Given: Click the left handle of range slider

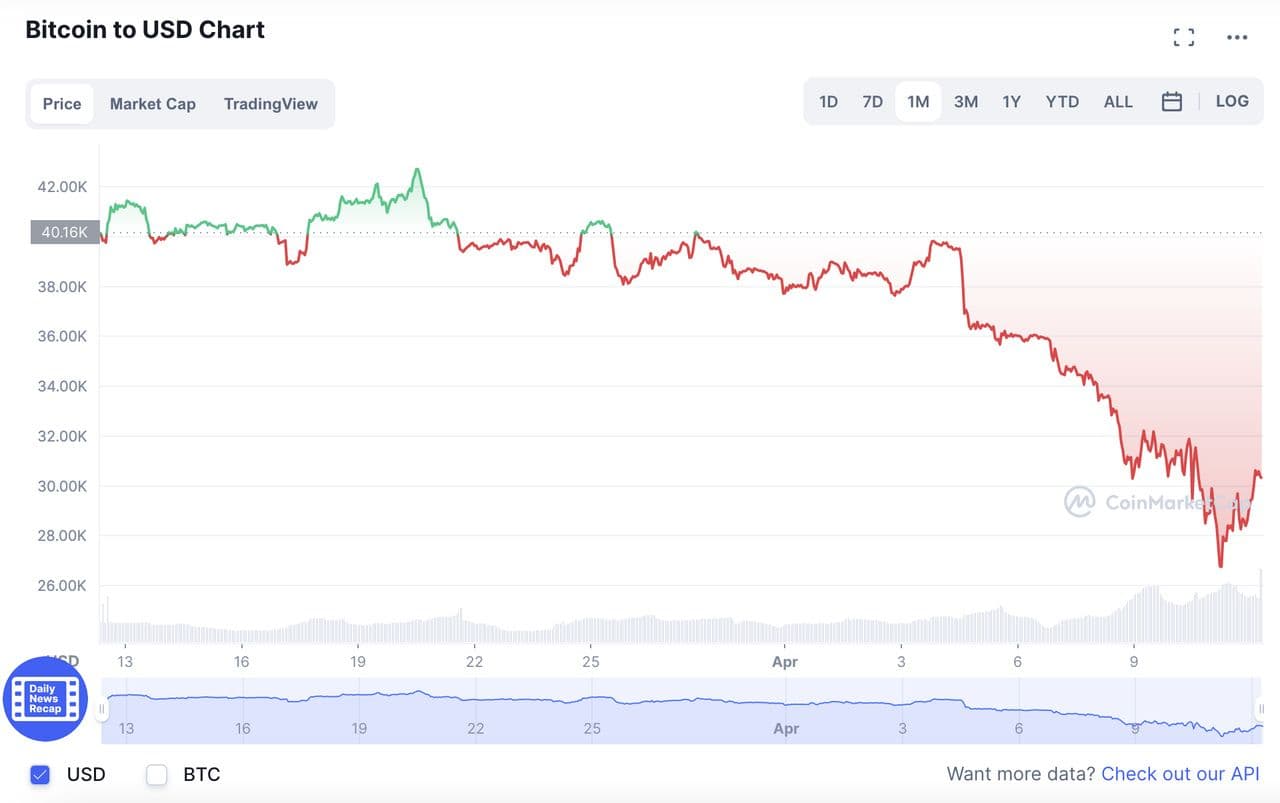Looking at the screenshot, I should point(101,710).
